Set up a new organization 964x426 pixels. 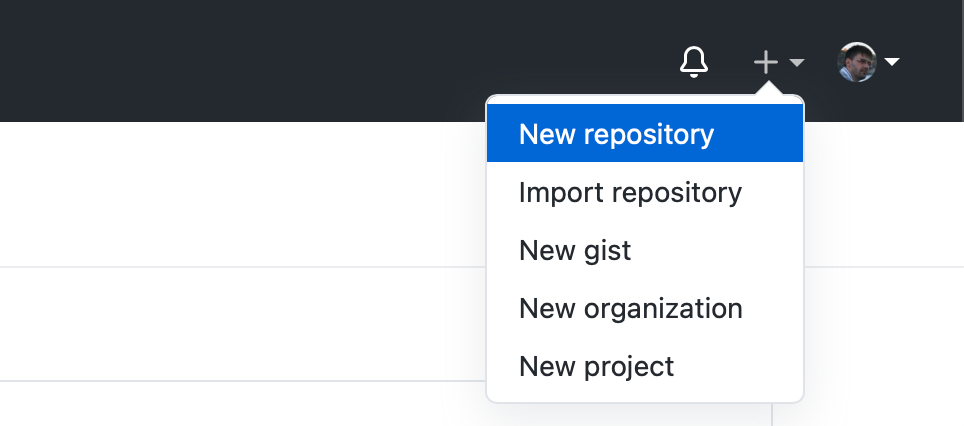click(x=645, y=308)
